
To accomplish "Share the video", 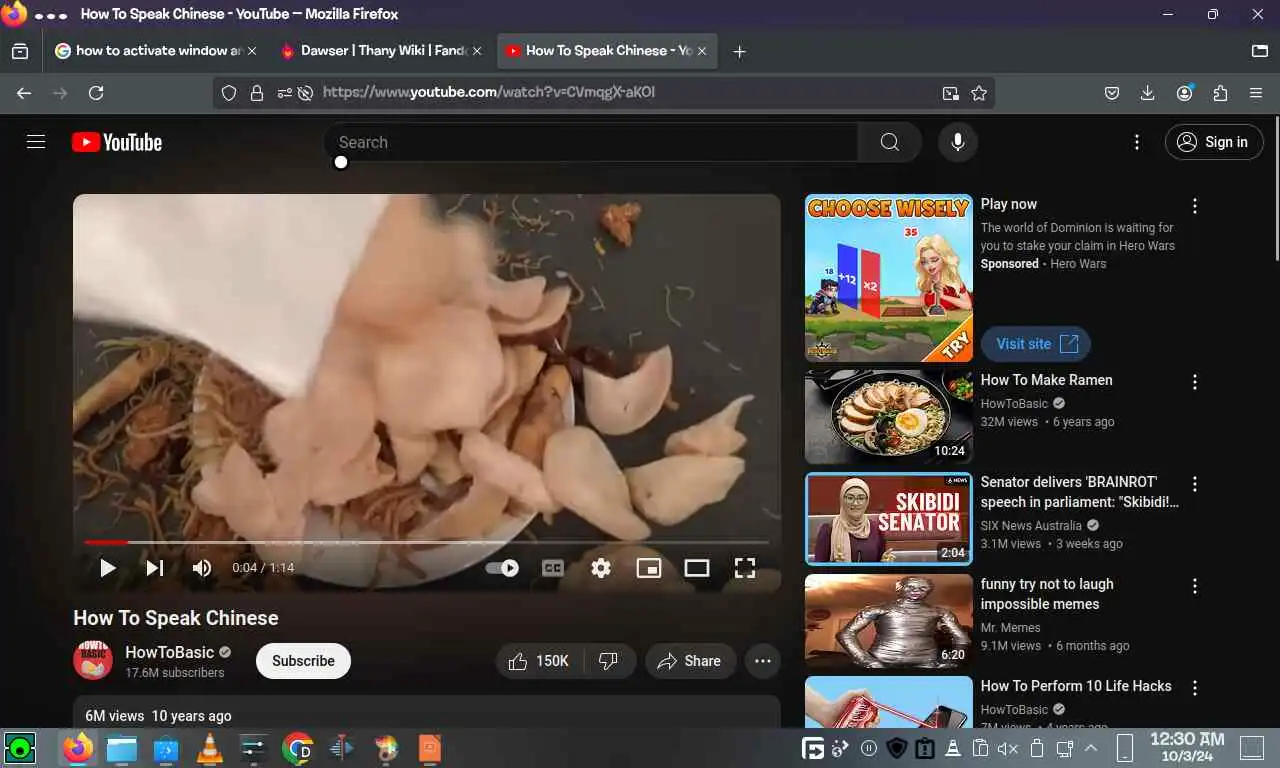I will (x=690, y=661).
